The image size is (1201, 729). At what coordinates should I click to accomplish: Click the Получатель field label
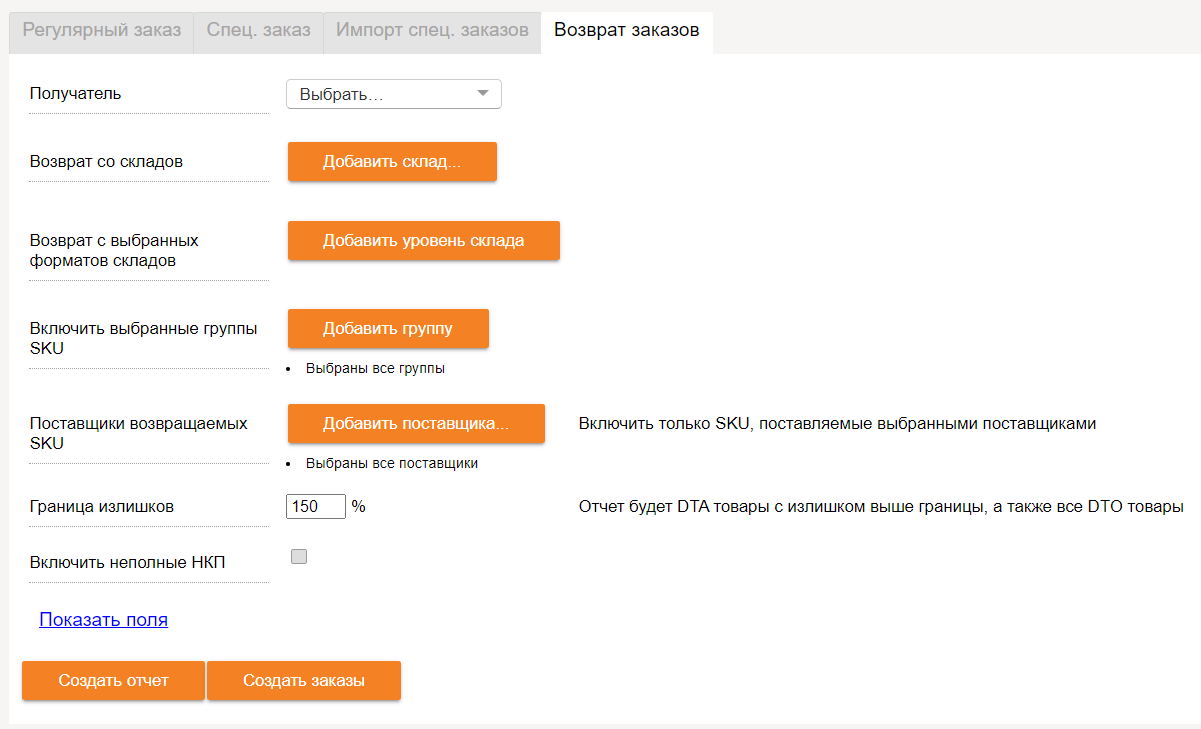76,94
